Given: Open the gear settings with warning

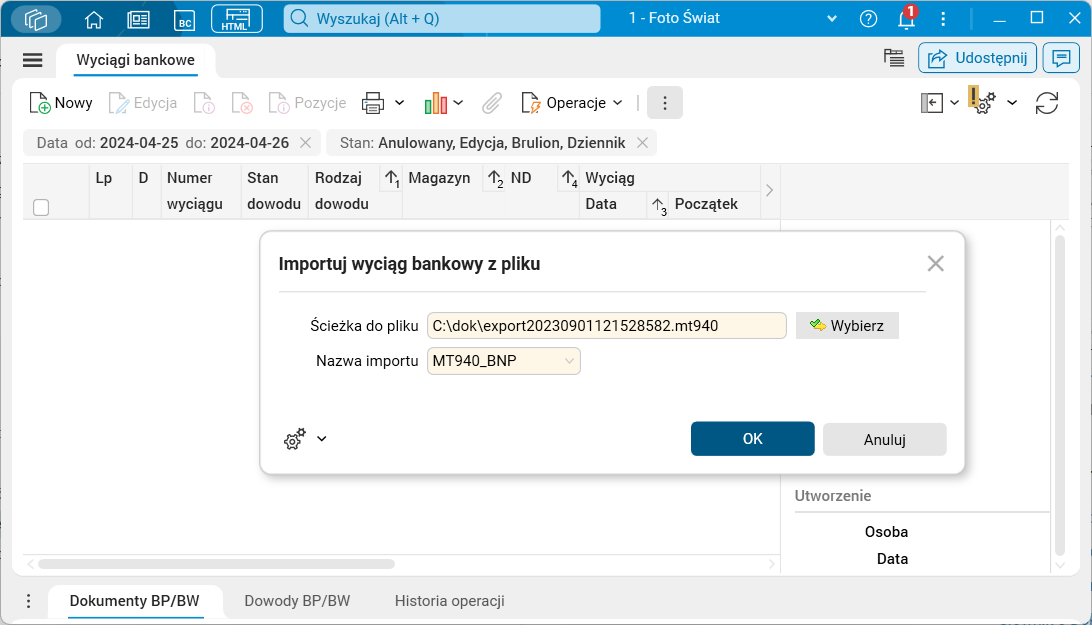Looking at the screenshot, I should 983,102.
